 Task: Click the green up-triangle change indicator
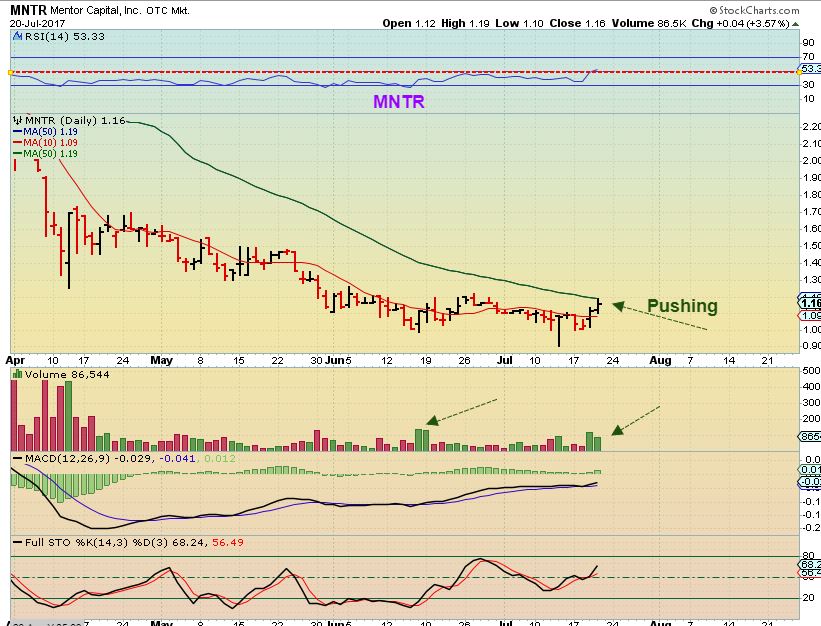point(795,24)
